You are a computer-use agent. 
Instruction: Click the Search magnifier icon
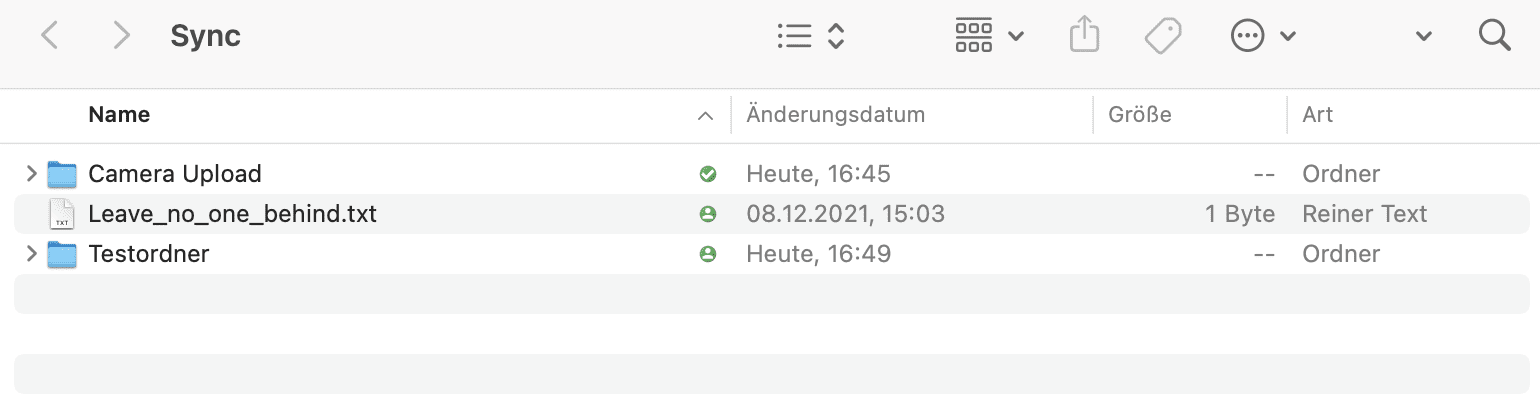[x=1494, y=36]
